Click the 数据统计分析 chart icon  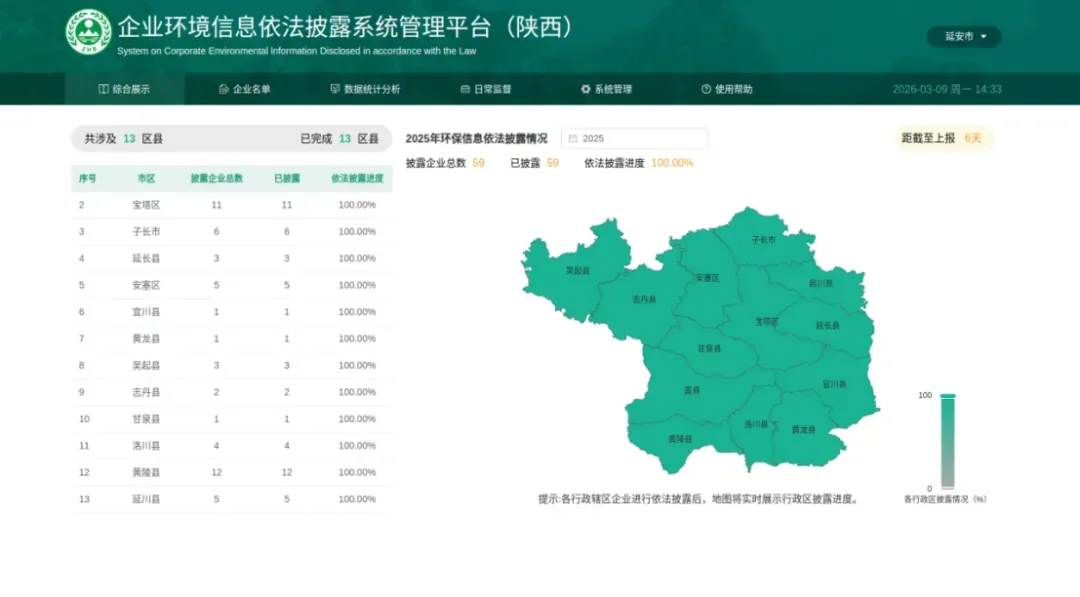pos(335,89)
